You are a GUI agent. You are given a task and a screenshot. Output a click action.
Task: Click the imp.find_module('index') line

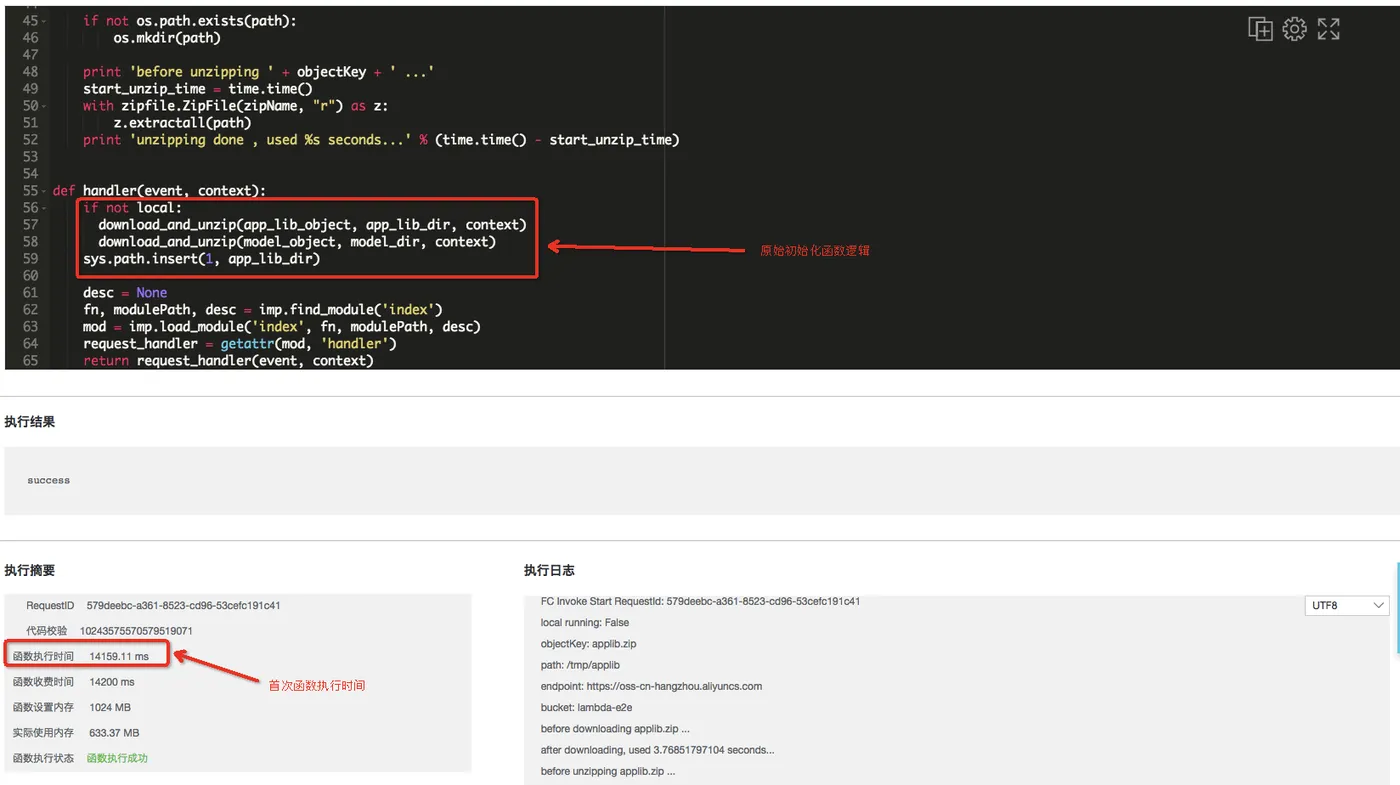[262, 310]
